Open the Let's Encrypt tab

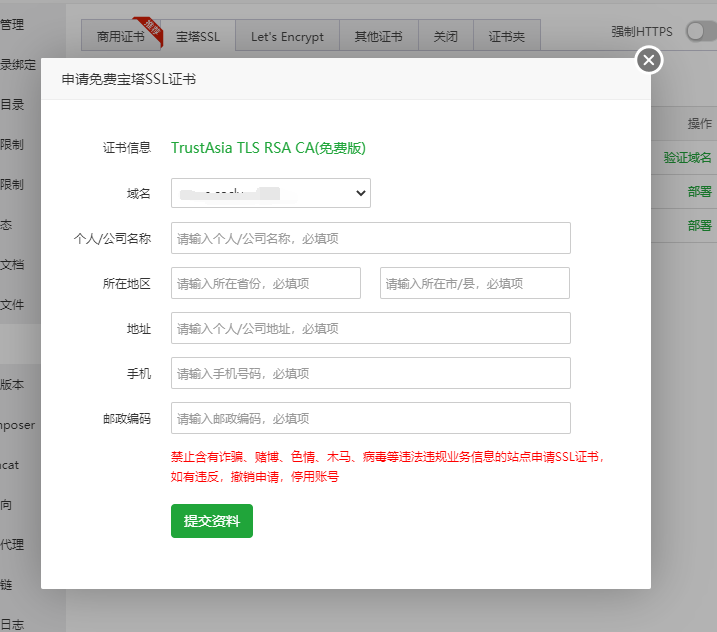pyautogui.click(x=287, y=36)
